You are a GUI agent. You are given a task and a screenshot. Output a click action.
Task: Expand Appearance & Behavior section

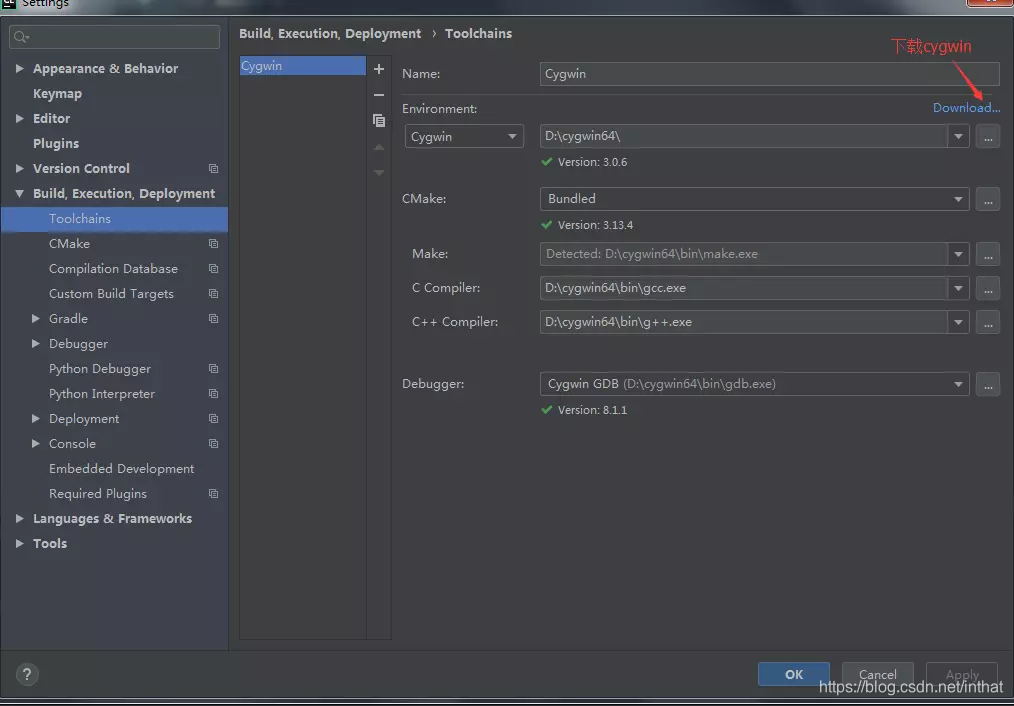(x=19, y=68)
